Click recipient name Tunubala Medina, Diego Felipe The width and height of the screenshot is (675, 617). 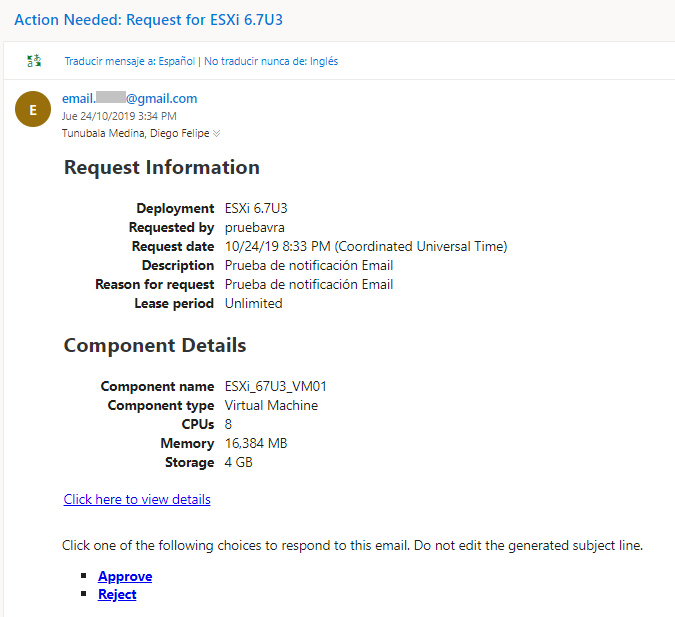(x=135, y=133)
